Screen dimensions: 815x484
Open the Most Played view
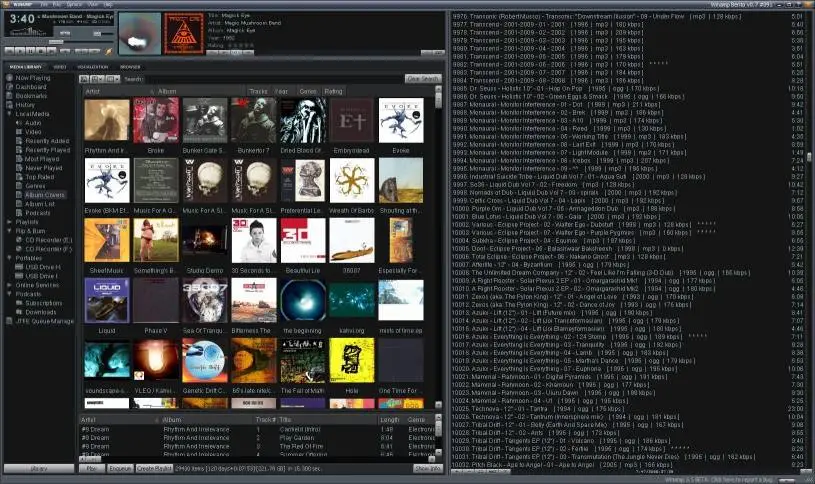click(42, 159)
